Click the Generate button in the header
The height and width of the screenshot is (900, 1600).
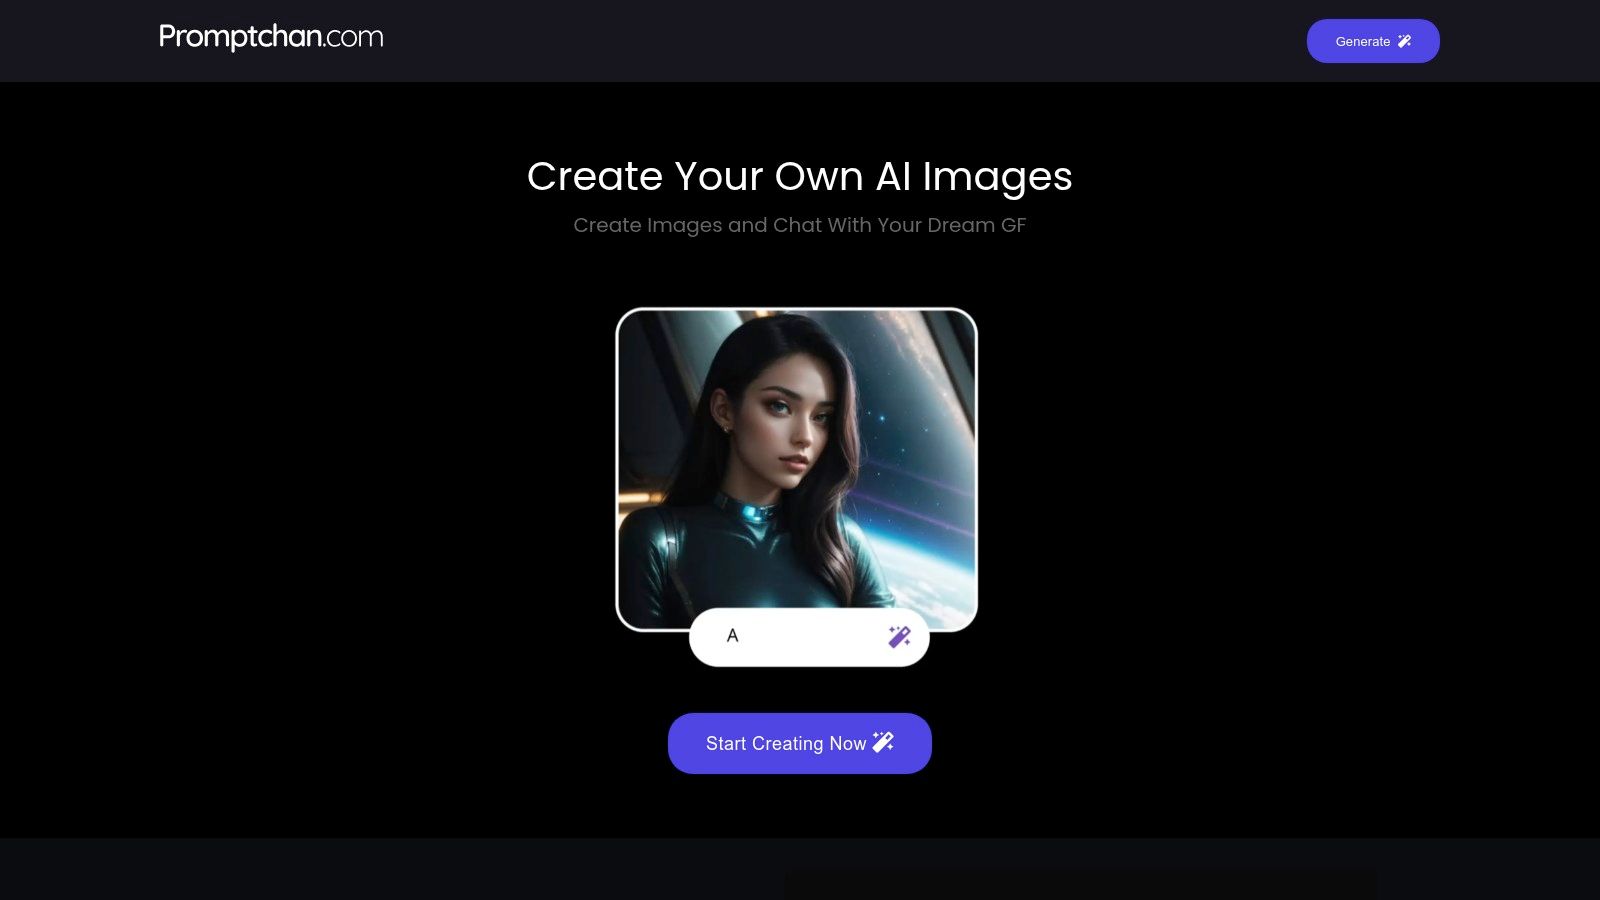tap(1373, 41)
